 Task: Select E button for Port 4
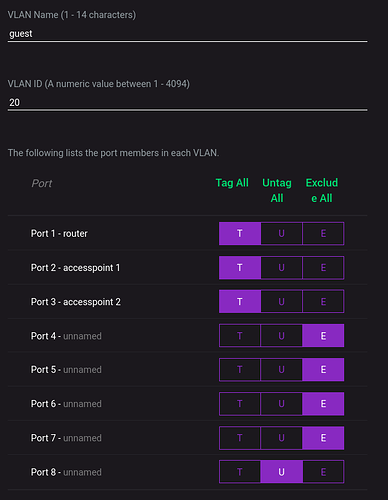click(323, 336)
